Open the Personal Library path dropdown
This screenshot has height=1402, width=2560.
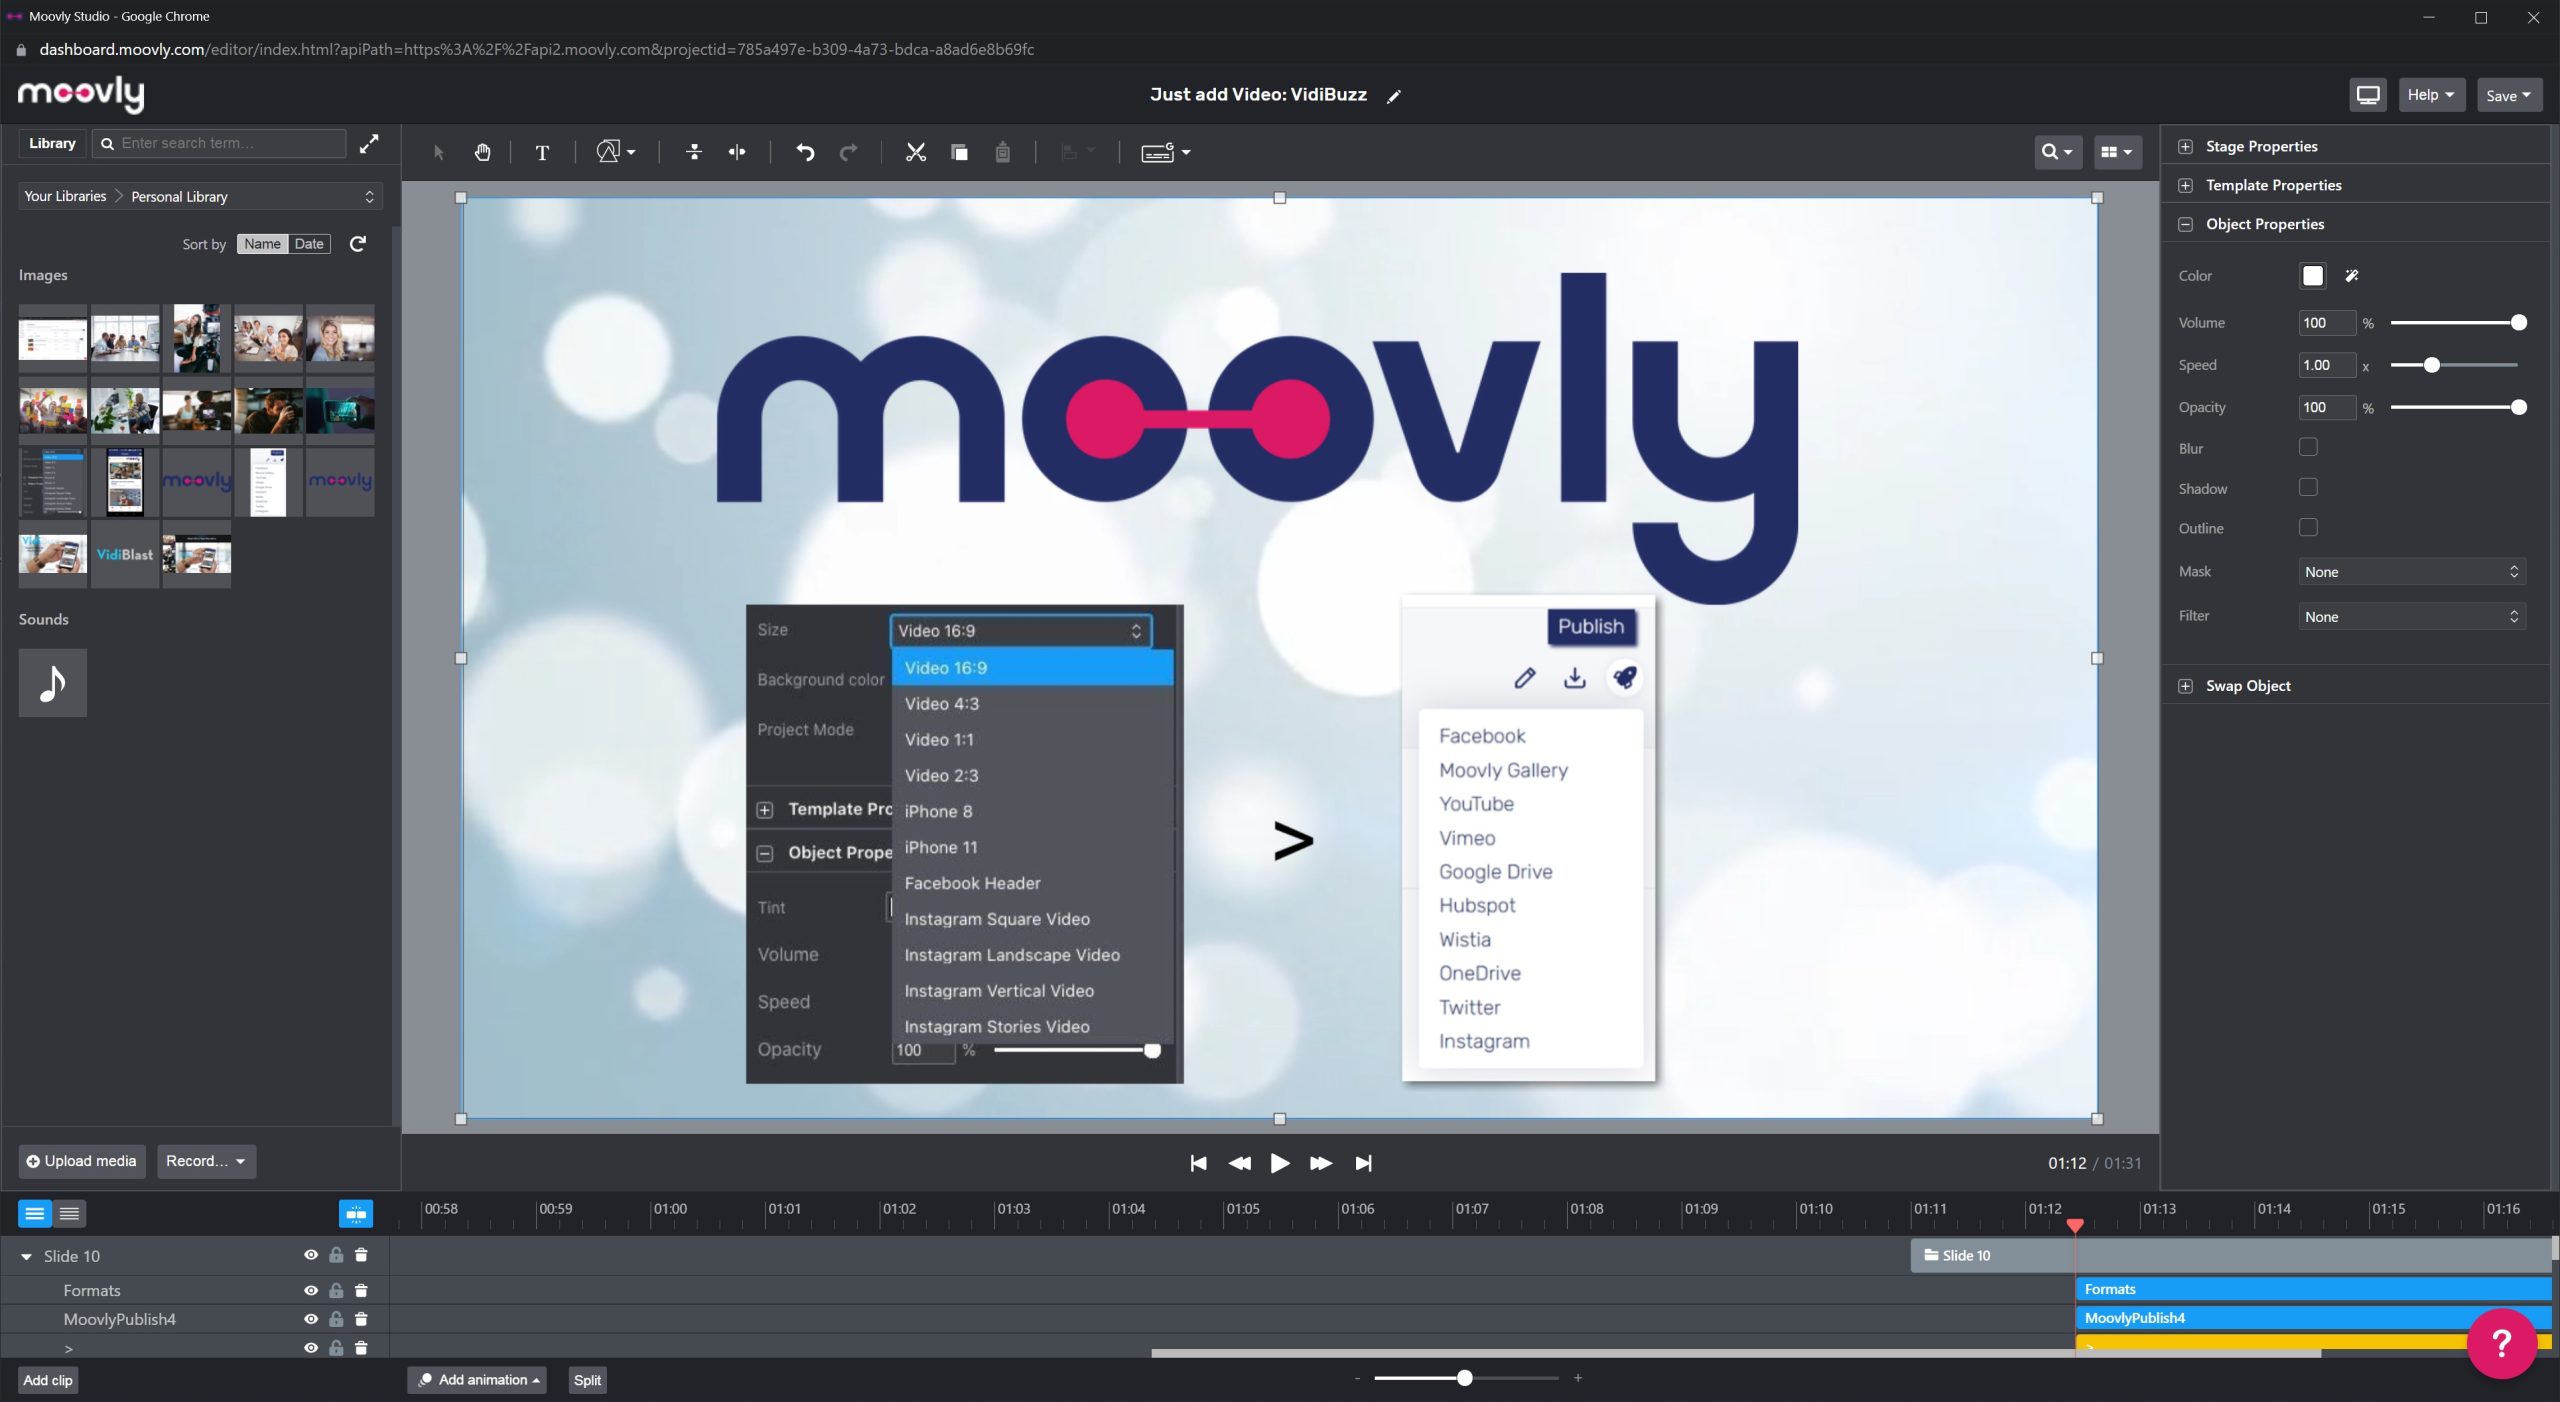click(x=200, y=196)
